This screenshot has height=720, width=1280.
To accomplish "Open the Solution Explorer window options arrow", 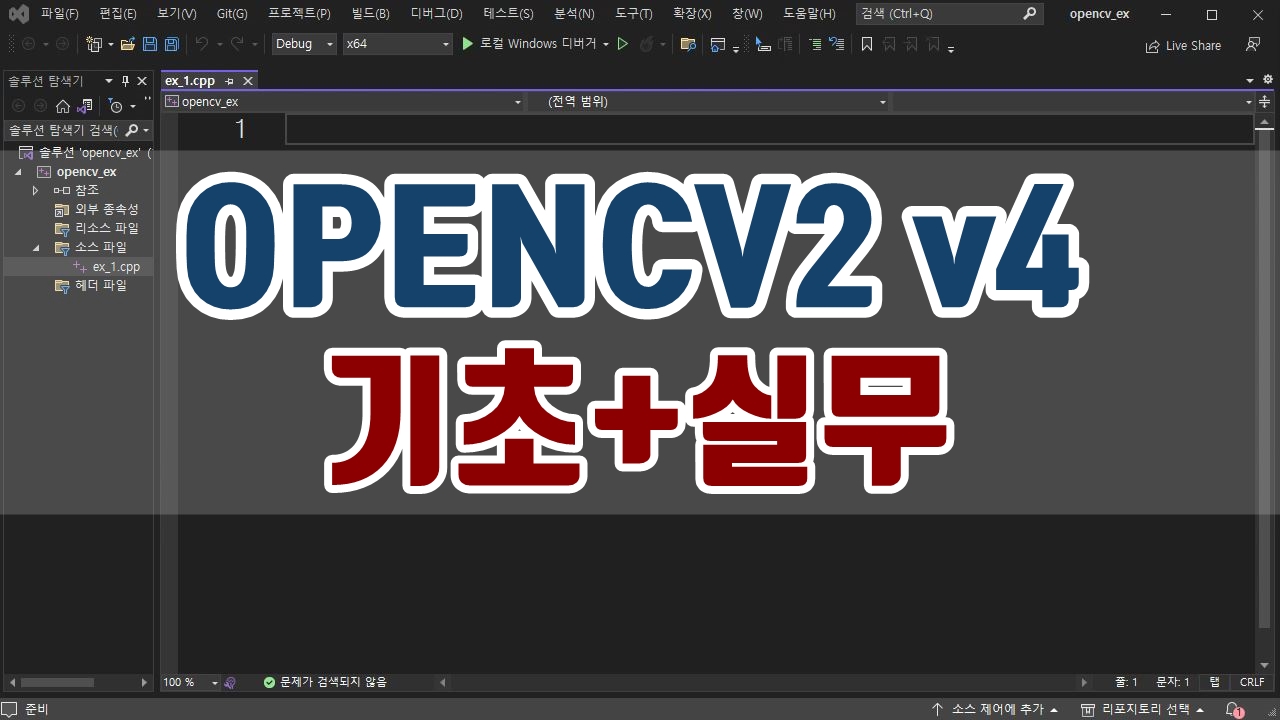I will [x=109, y=81].
